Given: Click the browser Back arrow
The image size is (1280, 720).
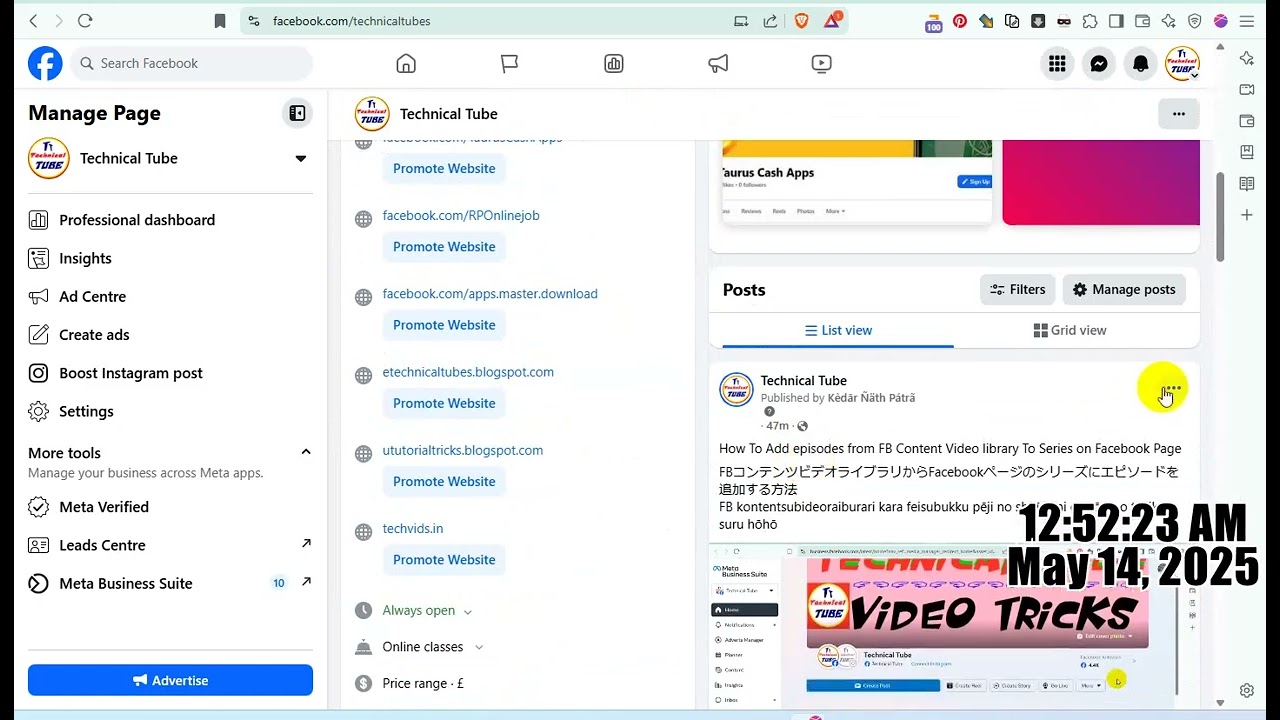Looking at the screenshot, I should (33, 21).
